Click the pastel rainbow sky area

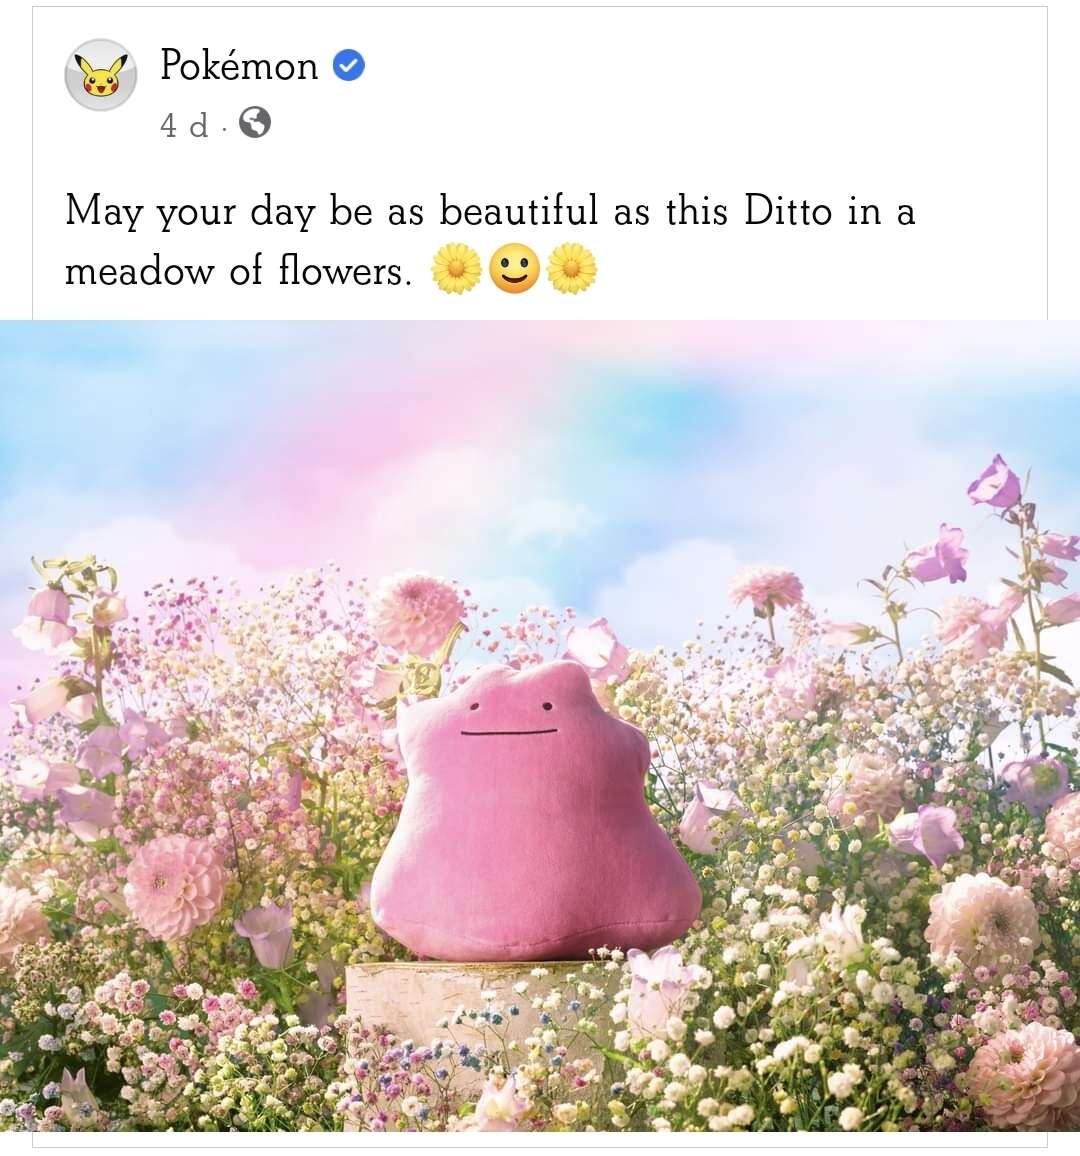(x=540, y=442)
